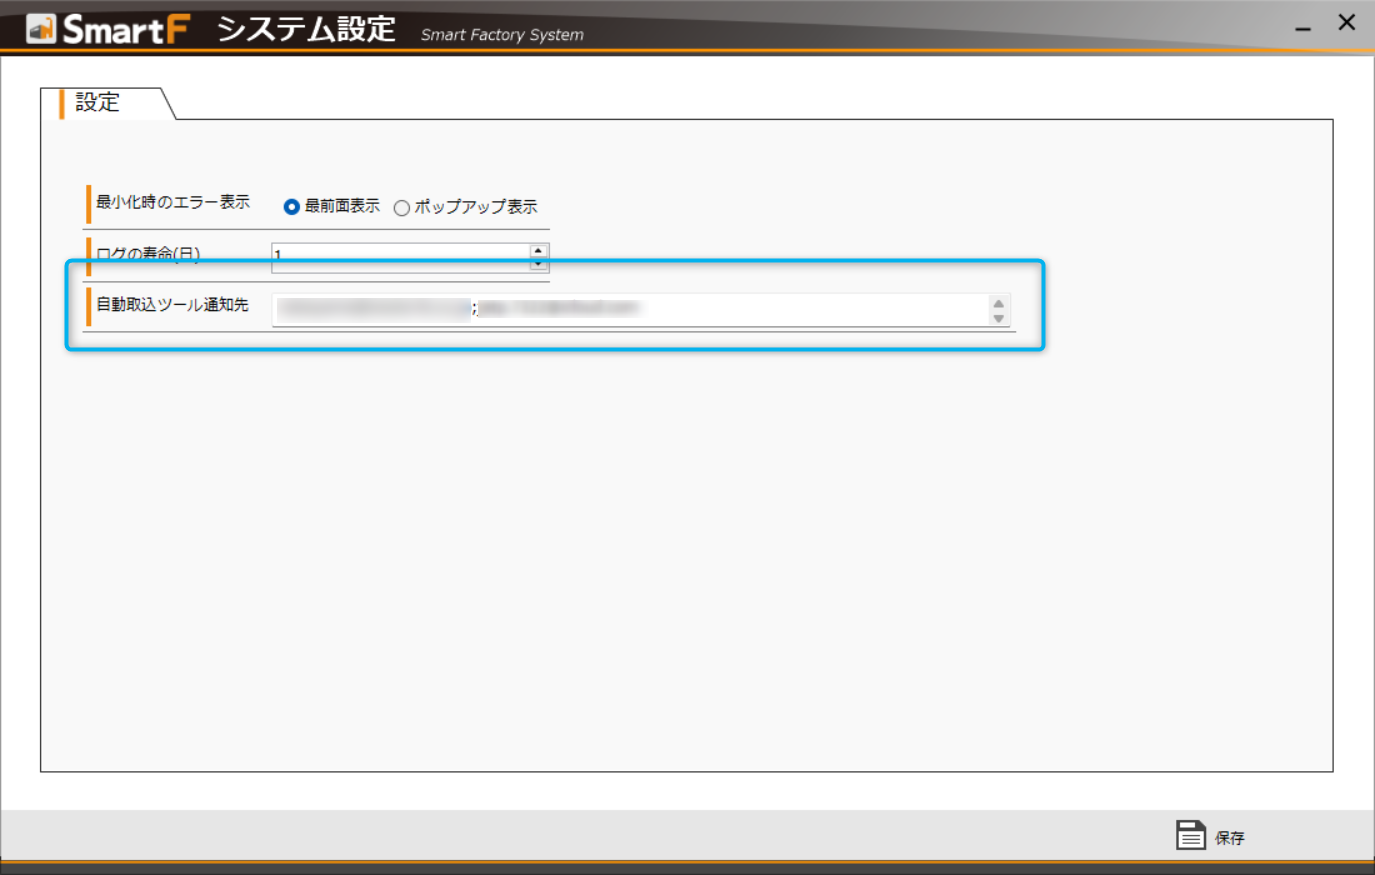
Task: Switch to the 設定 tab
Action: click(x=98, y=103)
